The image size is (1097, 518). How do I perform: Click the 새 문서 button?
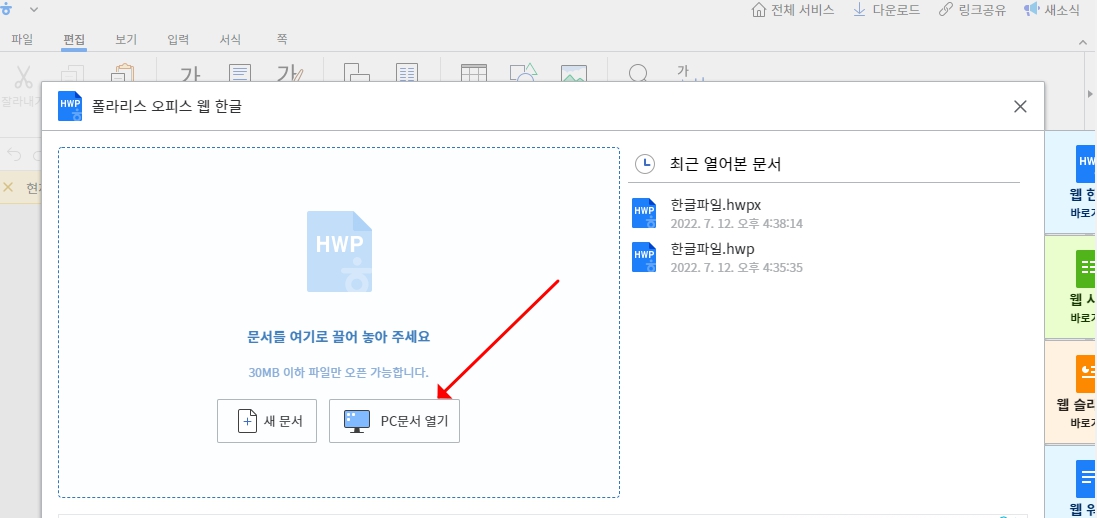pos(267,421)
